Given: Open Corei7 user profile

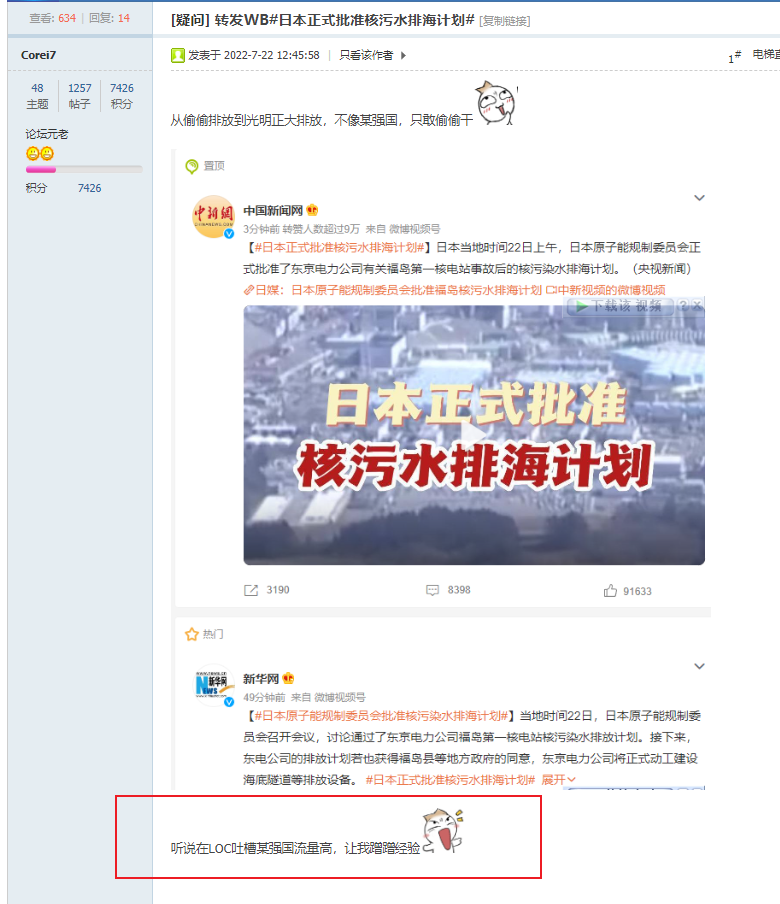Looking at the screenshot, I should [x=39, y=55].
